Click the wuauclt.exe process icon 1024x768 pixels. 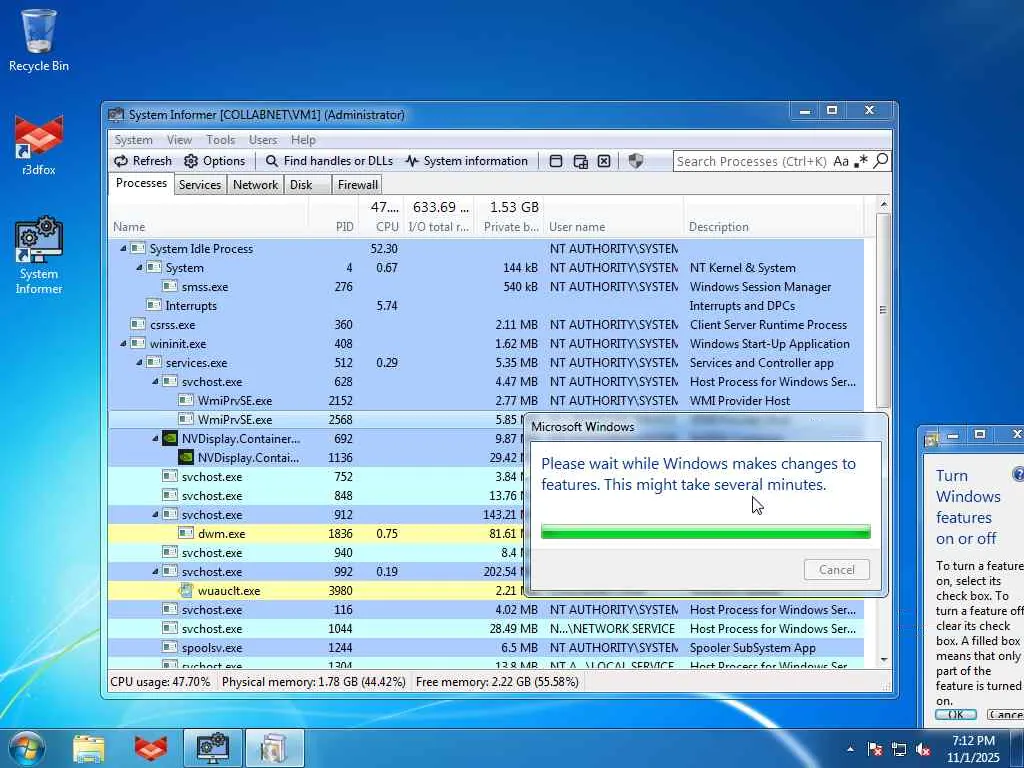click(x=186, y=590)
